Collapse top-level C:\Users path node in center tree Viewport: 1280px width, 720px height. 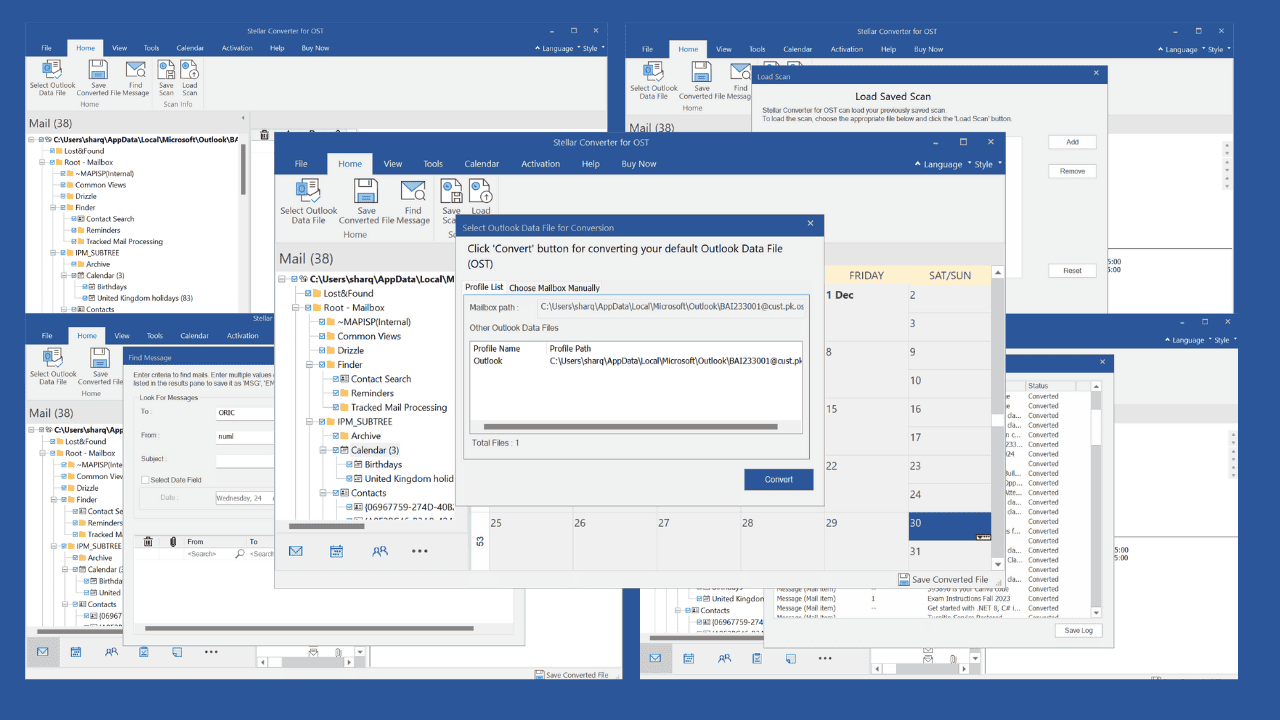coord(283,279)
